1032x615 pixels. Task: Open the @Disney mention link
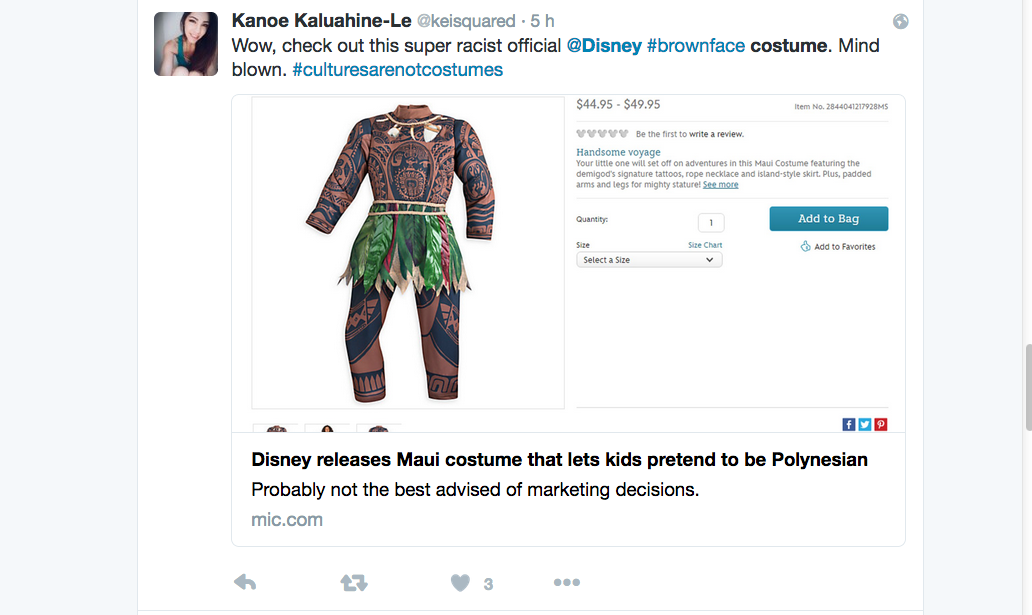pos(604,46)
